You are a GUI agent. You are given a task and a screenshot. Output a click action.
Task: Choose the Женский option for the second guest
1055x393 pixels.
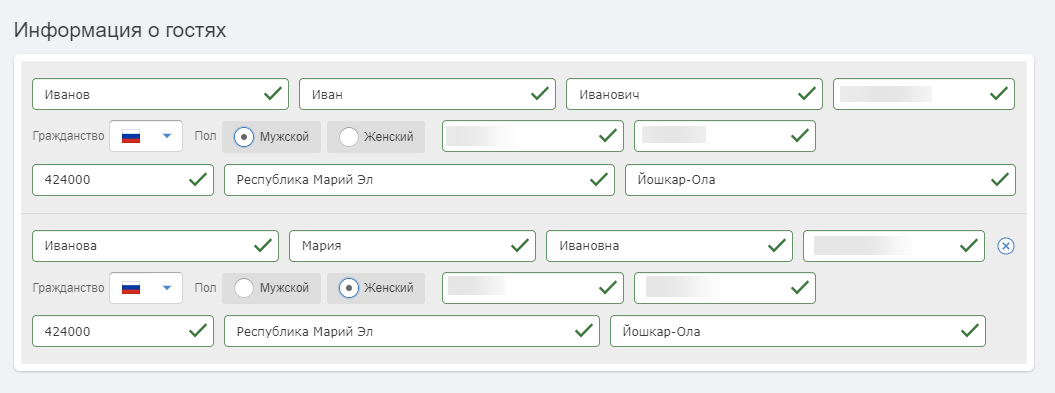point(376,288)
